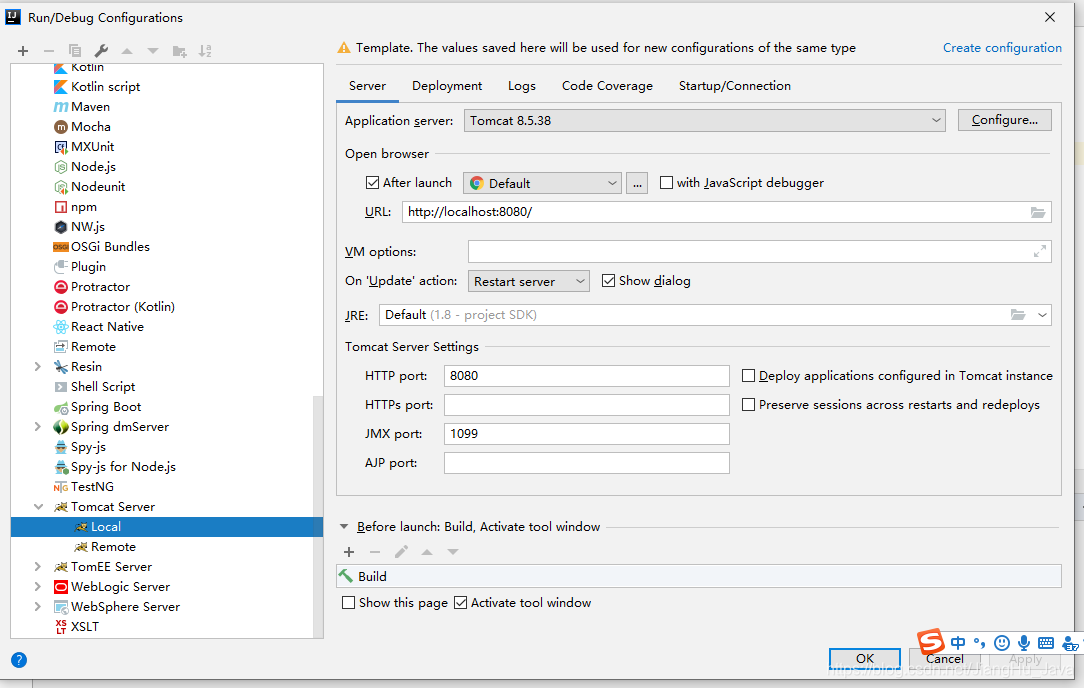Collapse Tomcat Server tree node
The image size is (1084, 688).
point(38,507)
